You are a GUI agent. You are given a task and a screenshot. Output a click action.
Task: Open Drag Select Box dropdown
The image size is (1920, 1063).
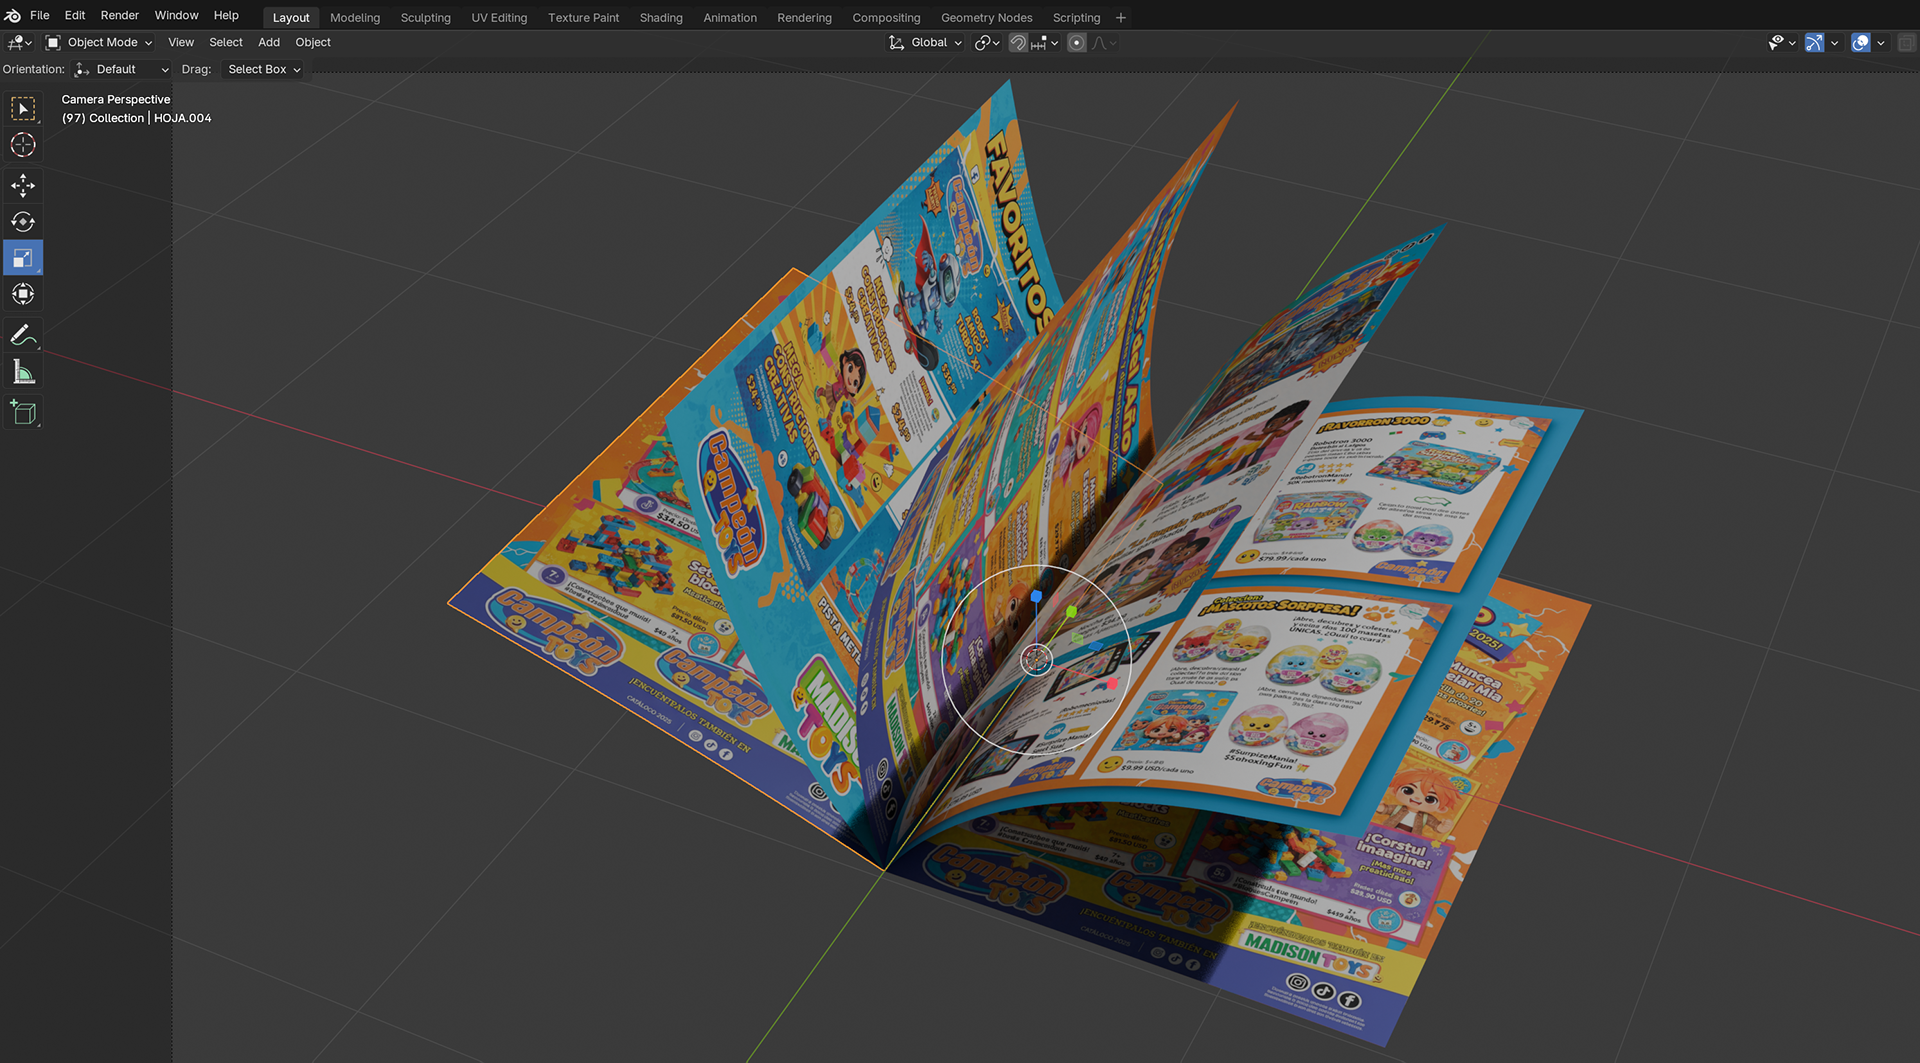click(263, 70)
